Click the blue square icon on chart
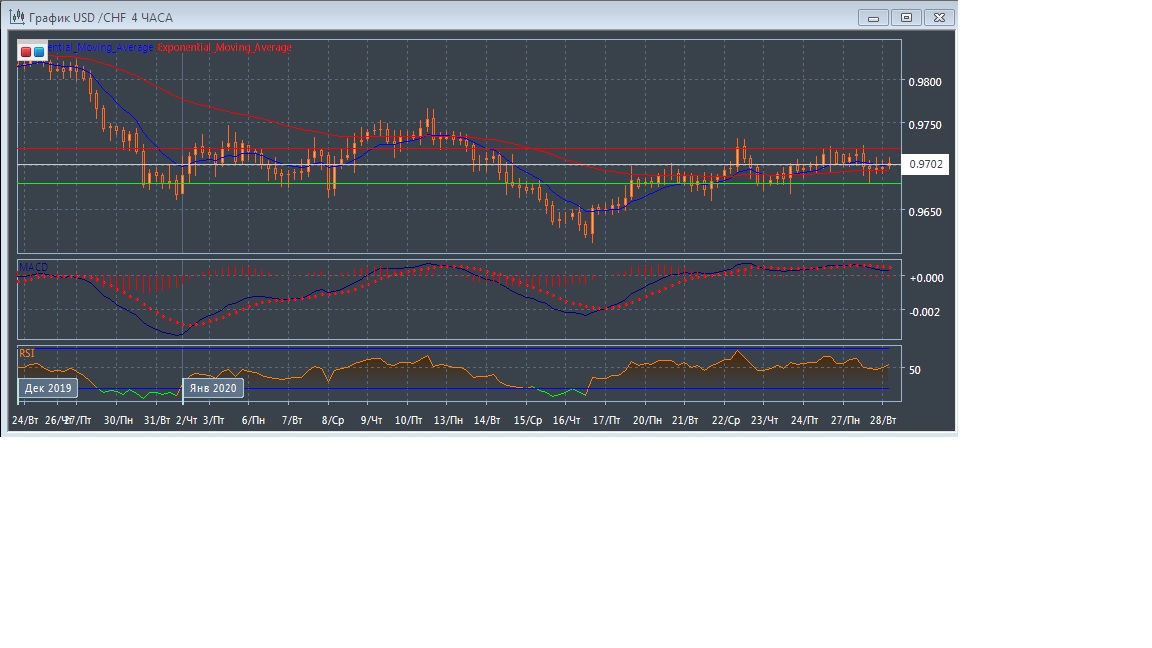The height and width of the screenshot is (648, 1152). (39, 51)
